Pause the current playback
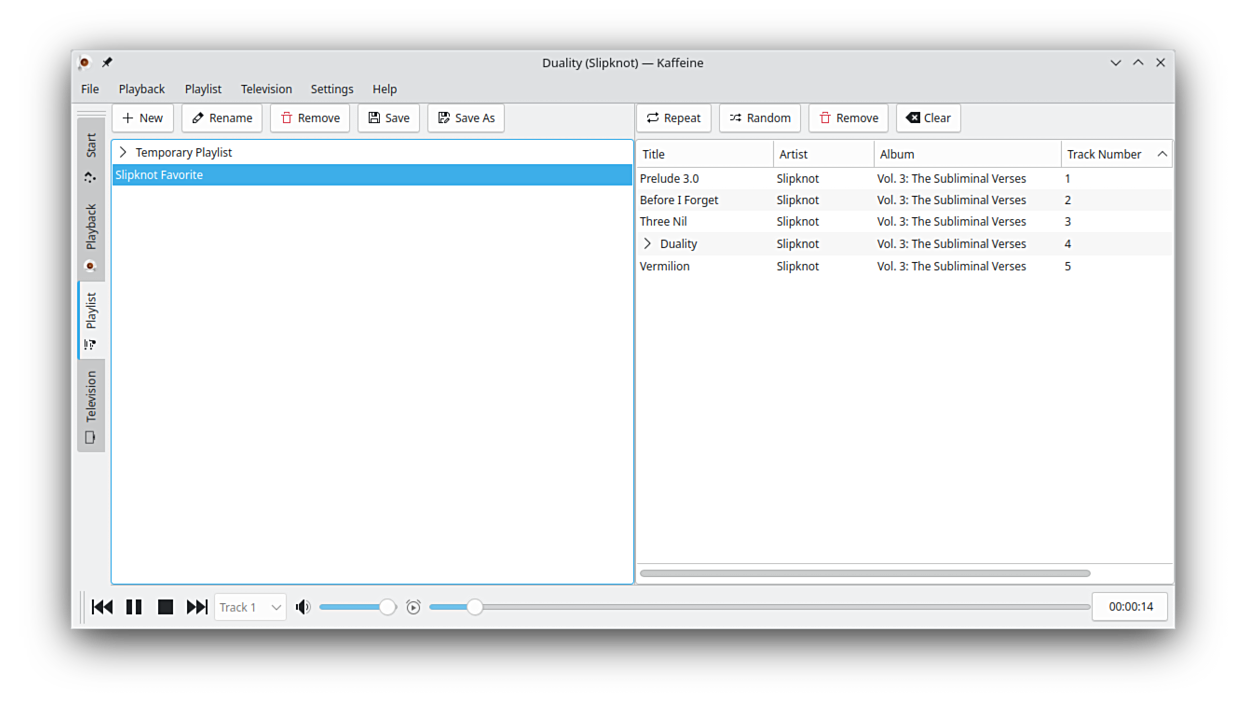This screenshot has height=702, width=1248. [134, 607]
